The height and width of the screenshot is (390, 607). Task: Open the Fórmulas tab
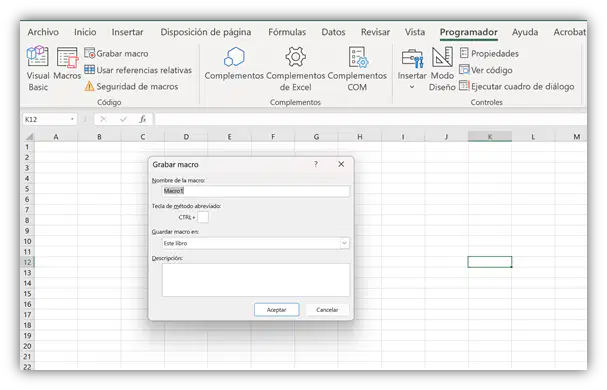click(287, 32)
